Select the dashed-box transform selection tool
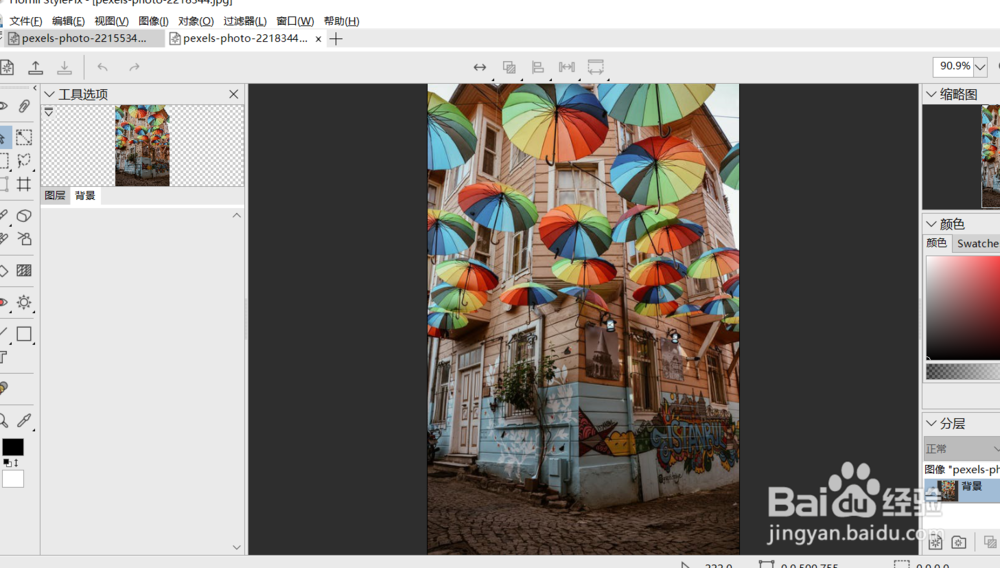 click(24, 137)
